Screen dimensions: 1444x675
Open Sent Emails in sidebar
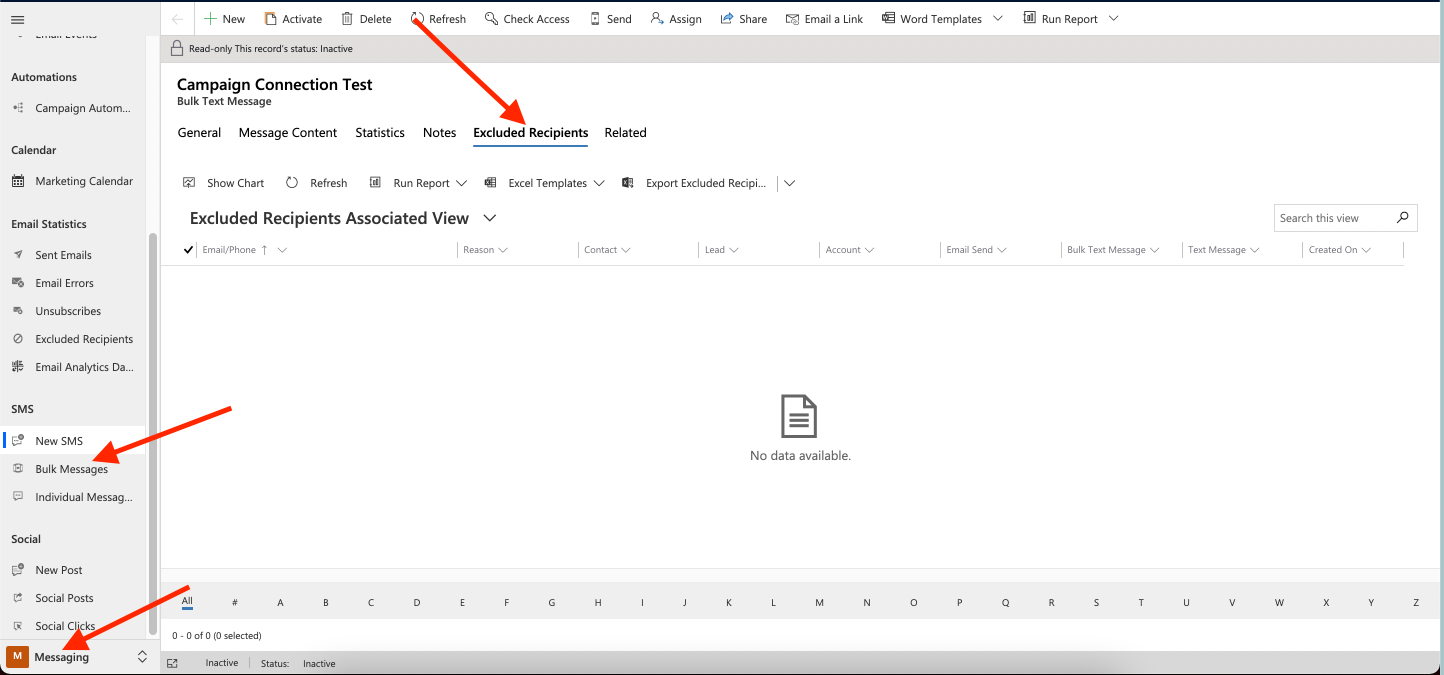click(73, 255)
